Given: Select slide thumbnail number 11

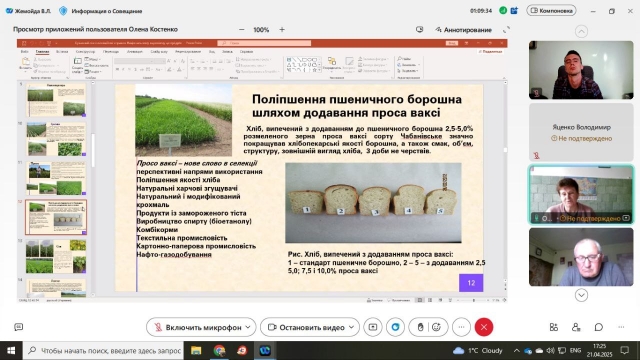Looking at the screenshot, I should 56,178.
